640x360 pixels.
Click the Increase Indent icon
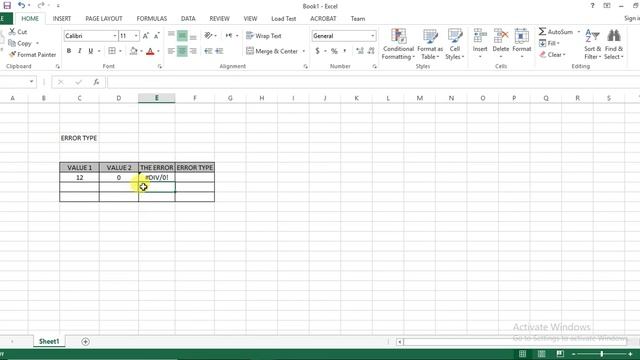point(219,51)
